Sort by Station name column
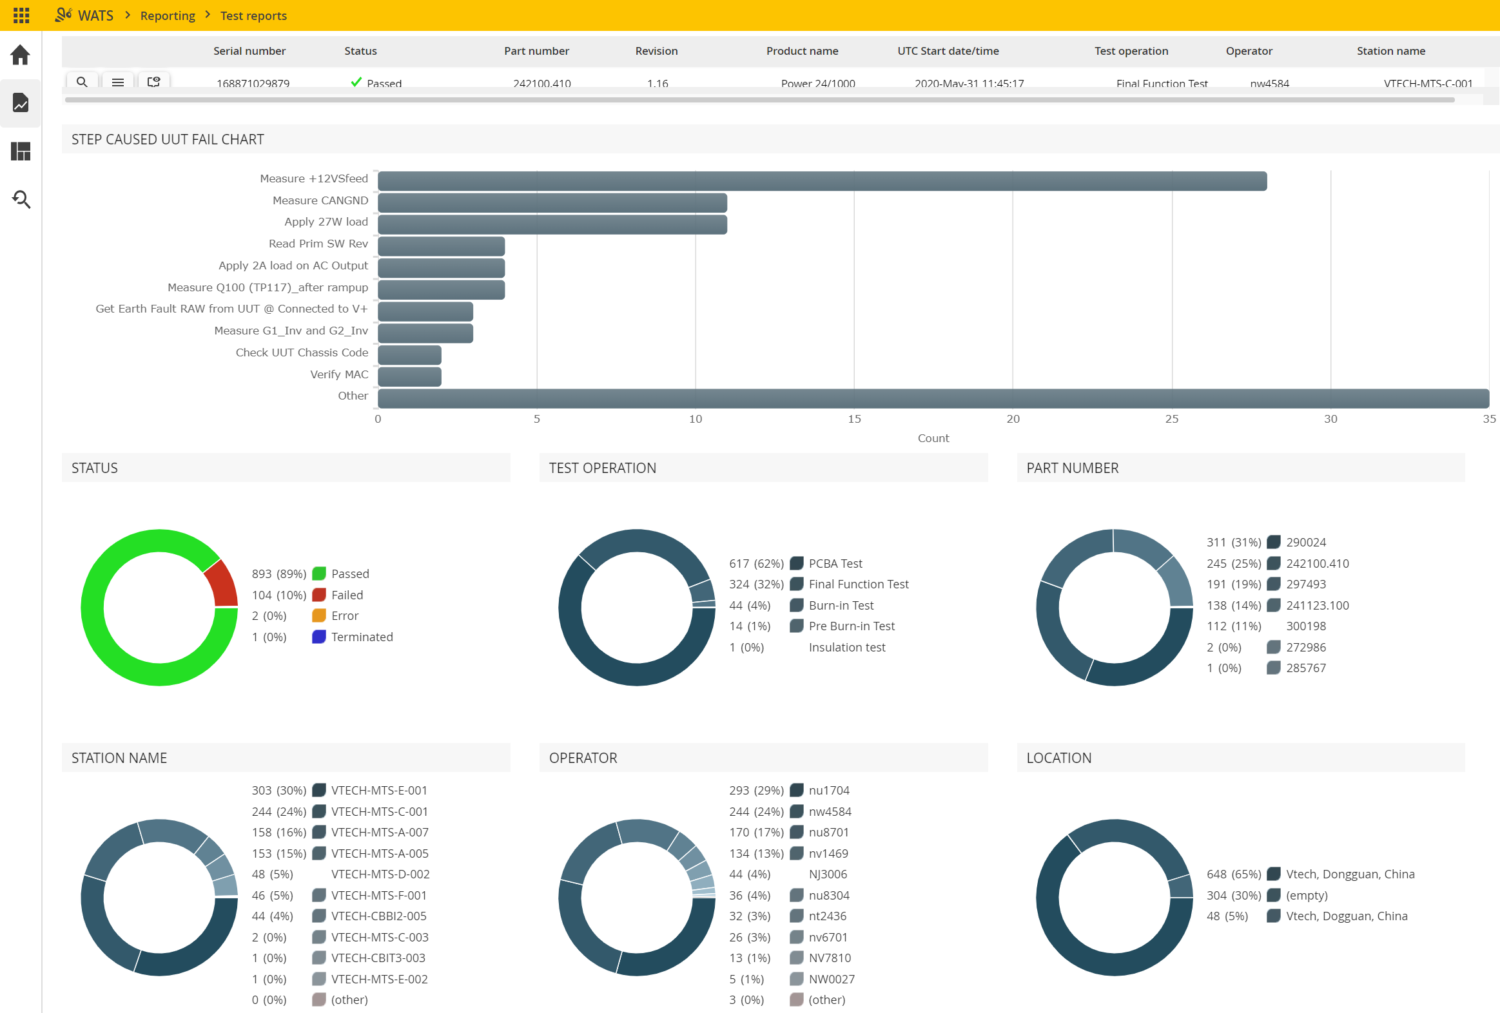 point(1391,51)
